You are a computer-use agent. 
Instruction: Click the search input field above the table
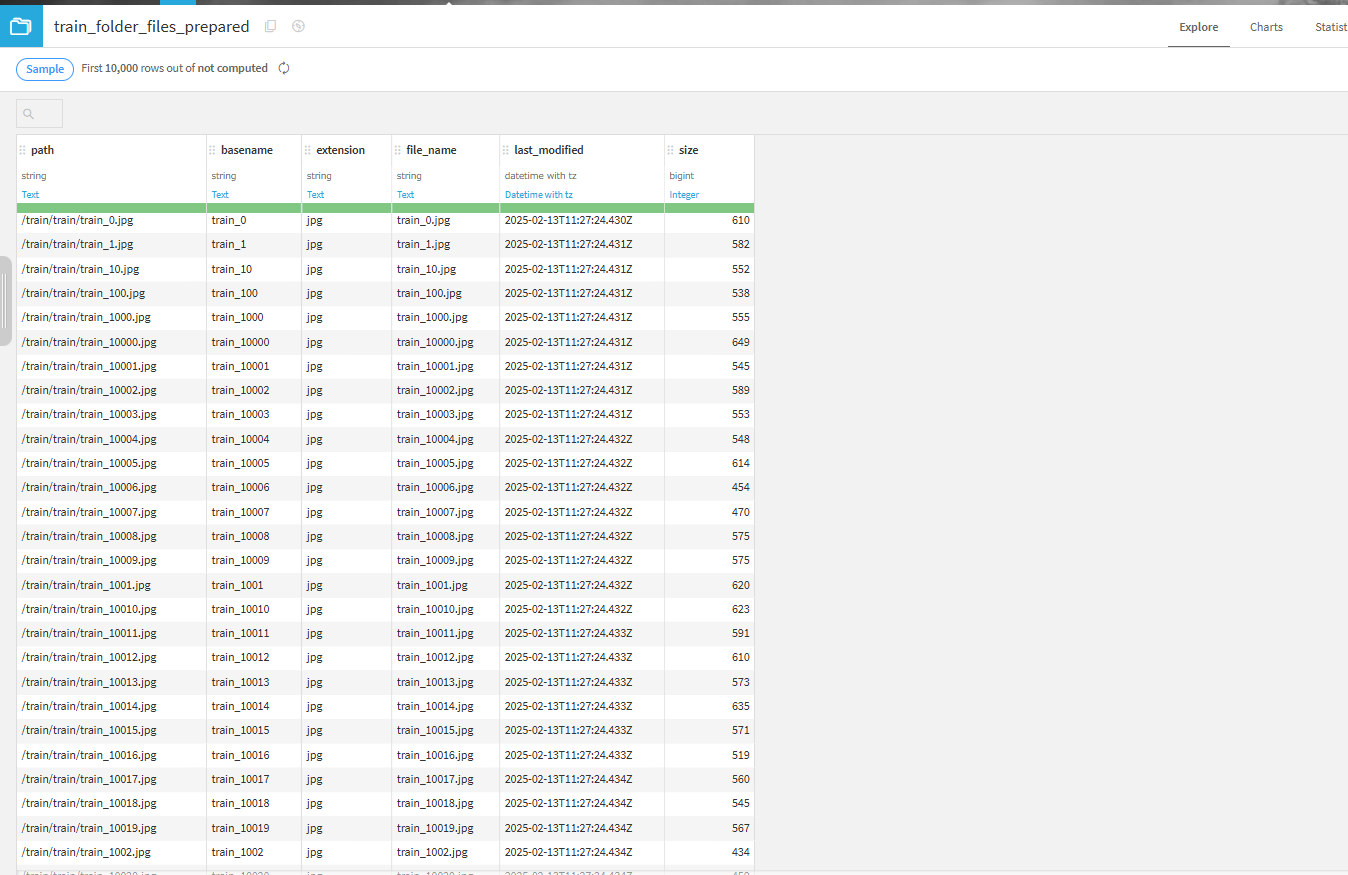[40, 113]
